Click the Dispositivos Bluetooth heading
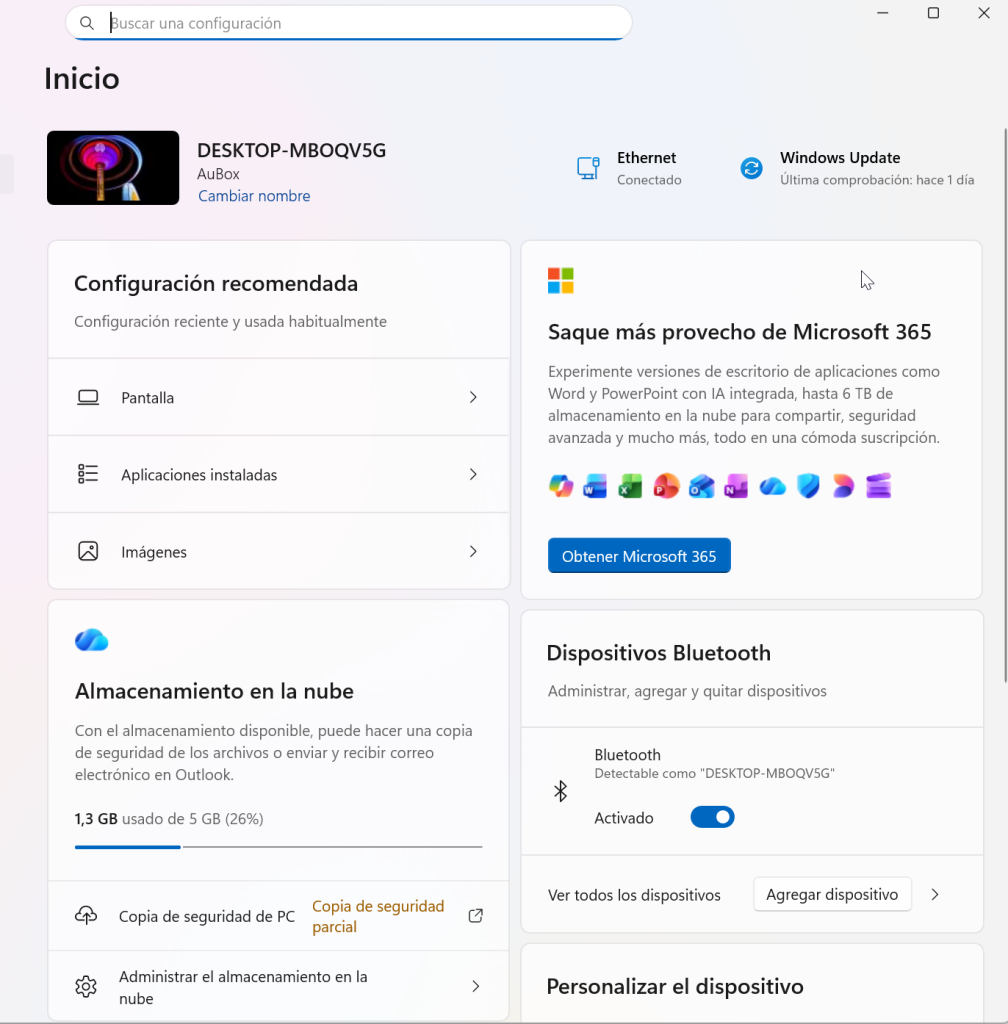 pos(659,653)
